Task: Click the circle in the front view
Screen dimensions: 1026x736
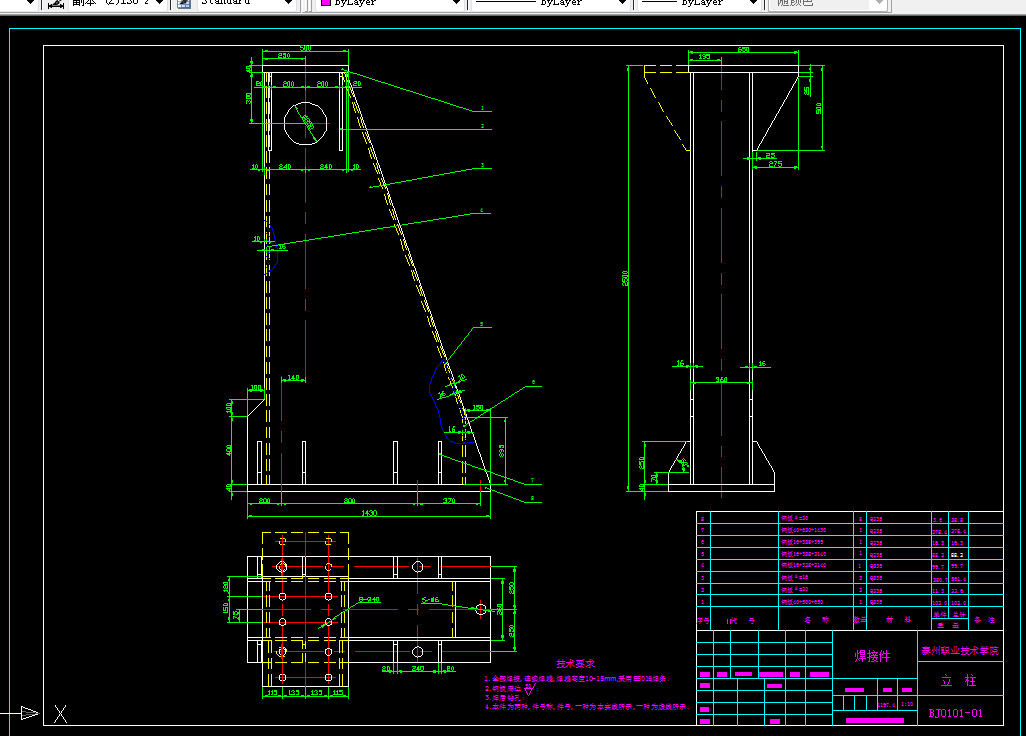Action: coord(305,123)
